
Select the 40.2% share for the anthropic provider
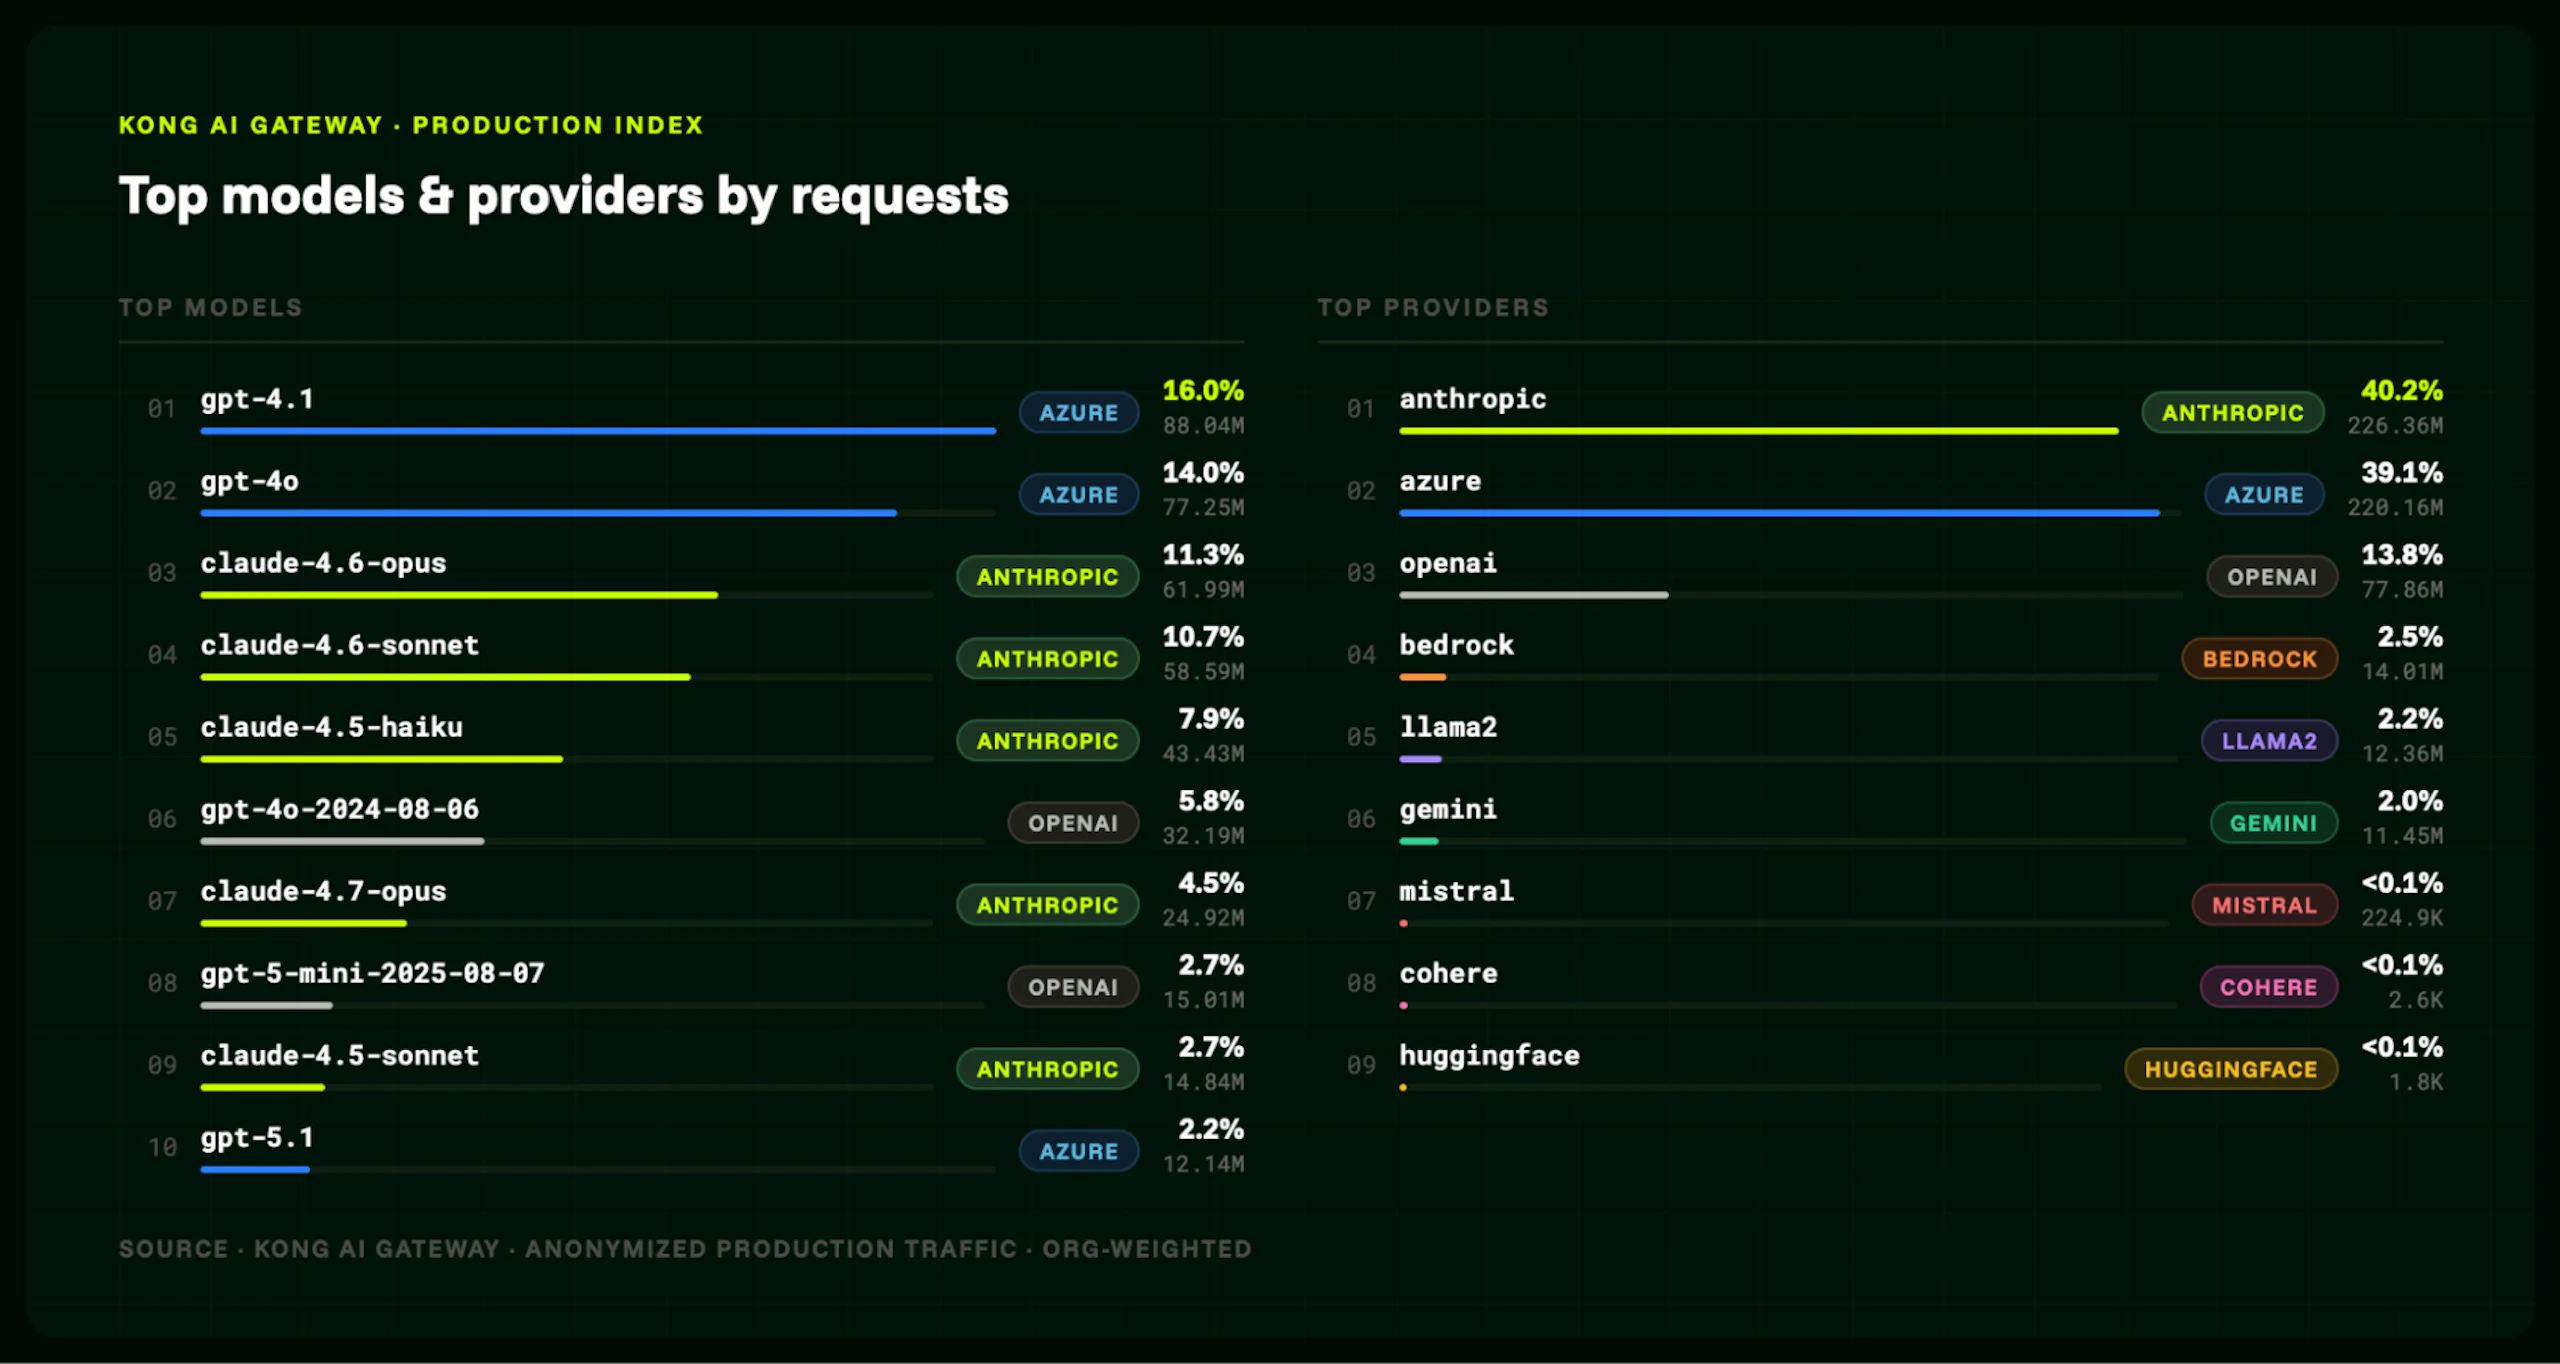pos(2402,390)
